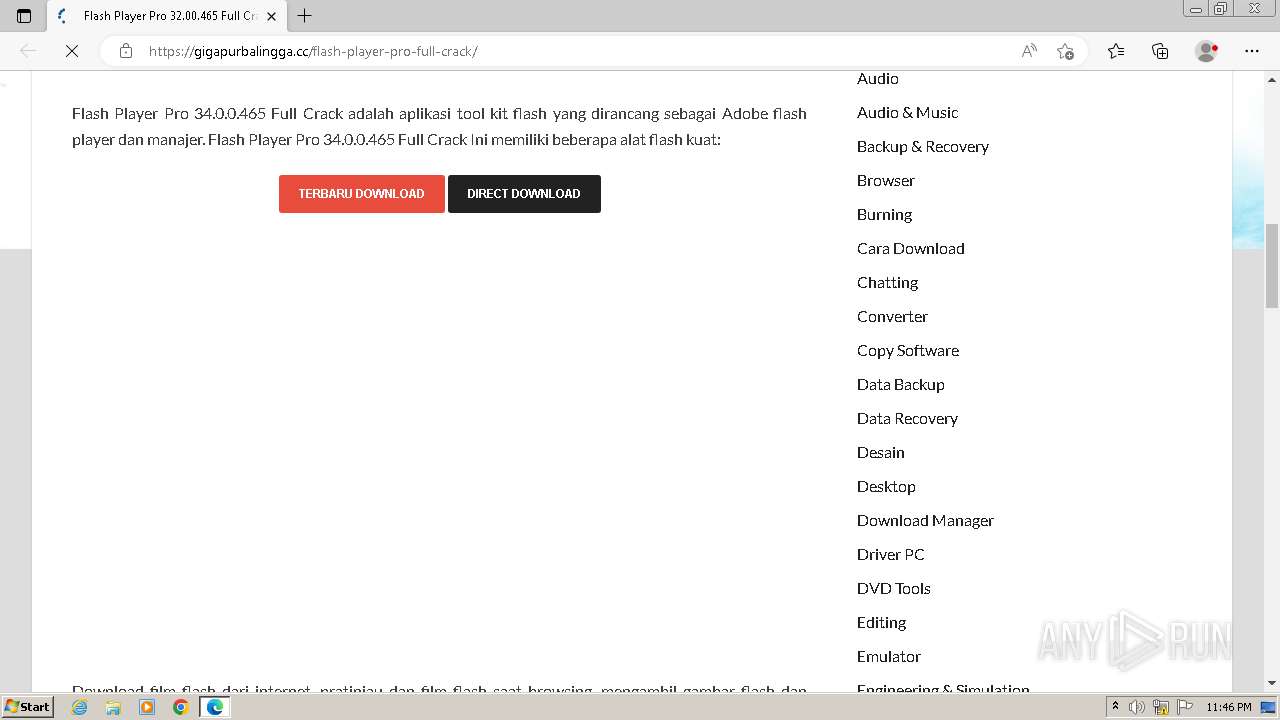Click the volume speaker tray icon
1280x720 pixels.
point(1137,707)
